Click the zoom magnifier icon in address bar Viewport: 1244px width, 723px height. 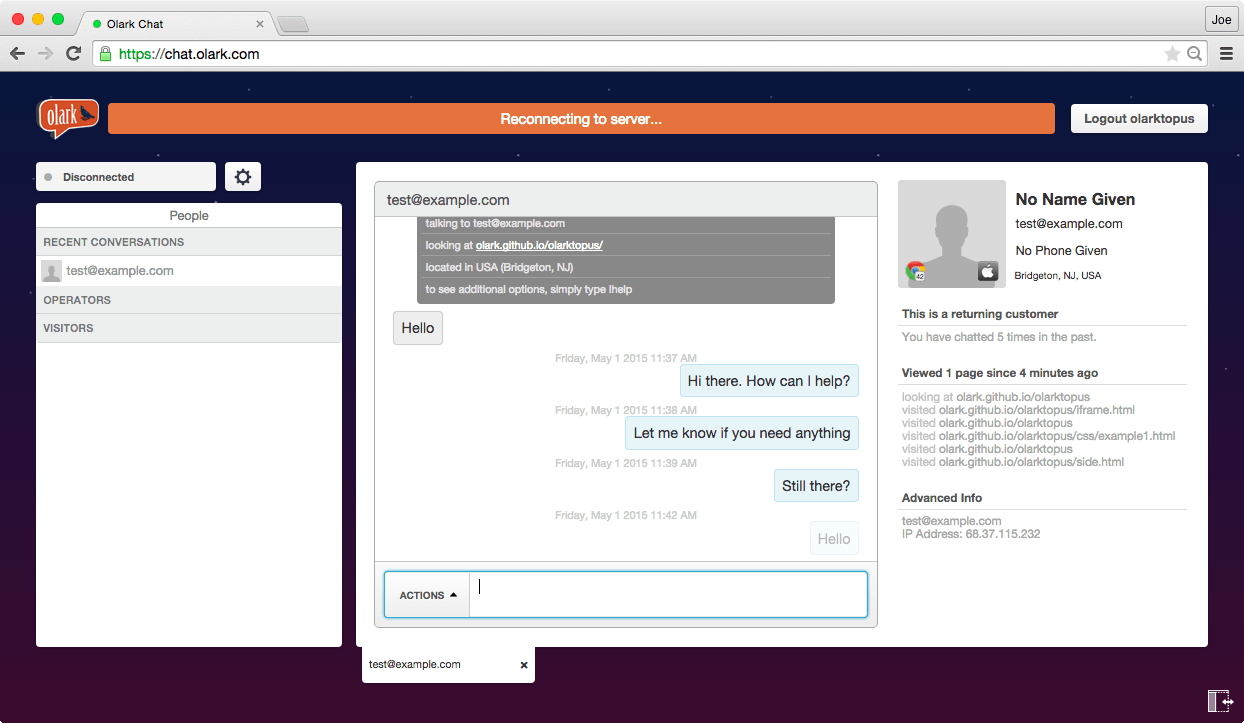(1194, 54)
